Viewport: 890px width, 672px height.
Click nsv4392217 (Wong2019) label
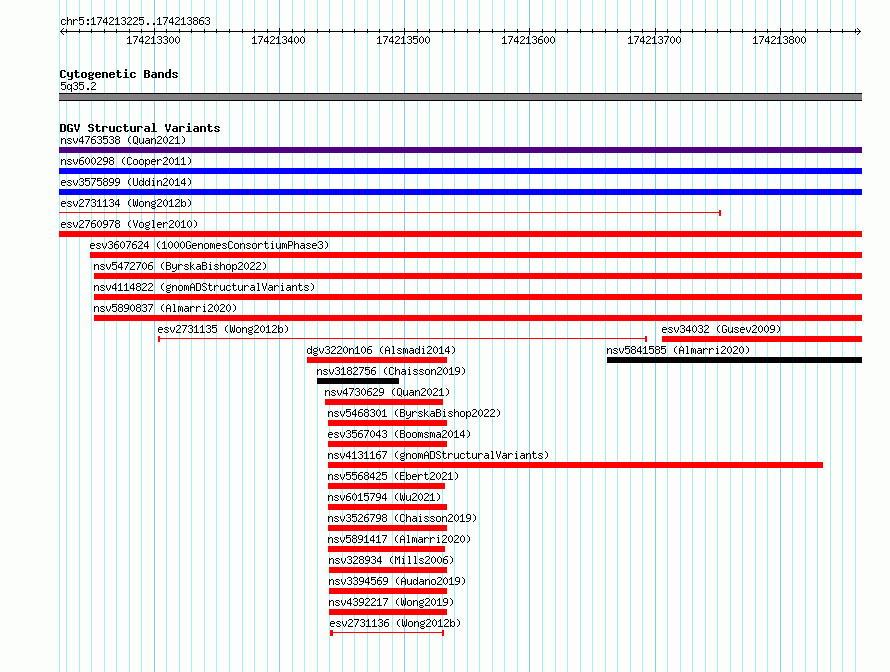pos(391,602)
